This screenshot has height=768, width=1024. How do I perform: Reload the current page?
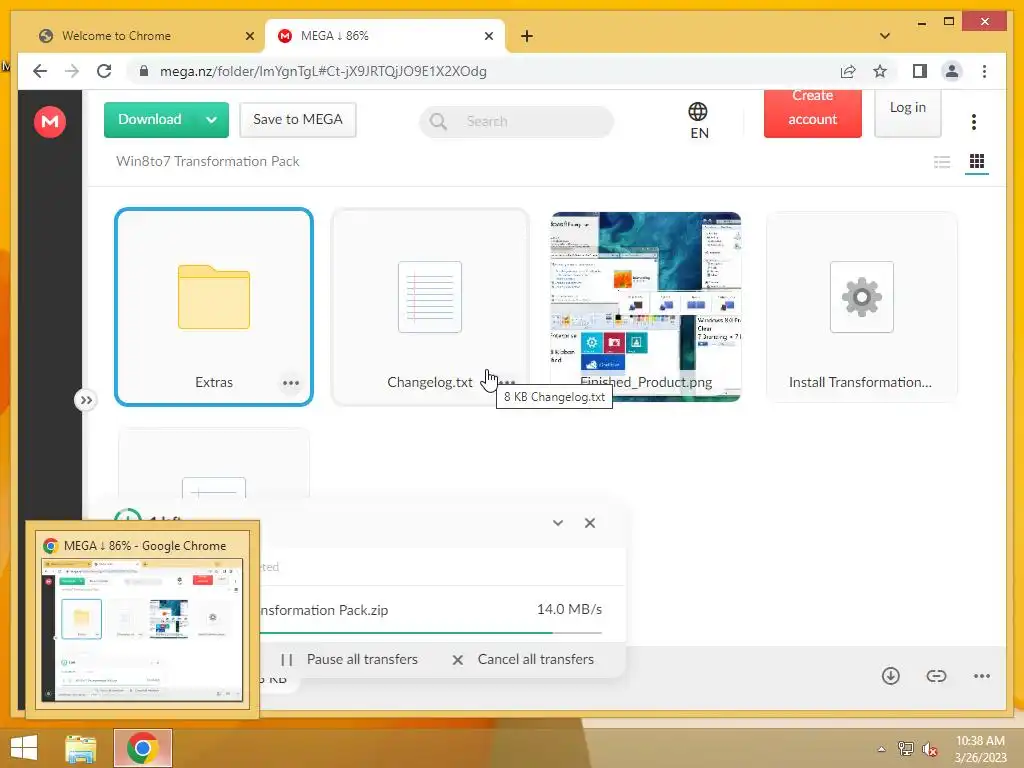pos(104,71)
